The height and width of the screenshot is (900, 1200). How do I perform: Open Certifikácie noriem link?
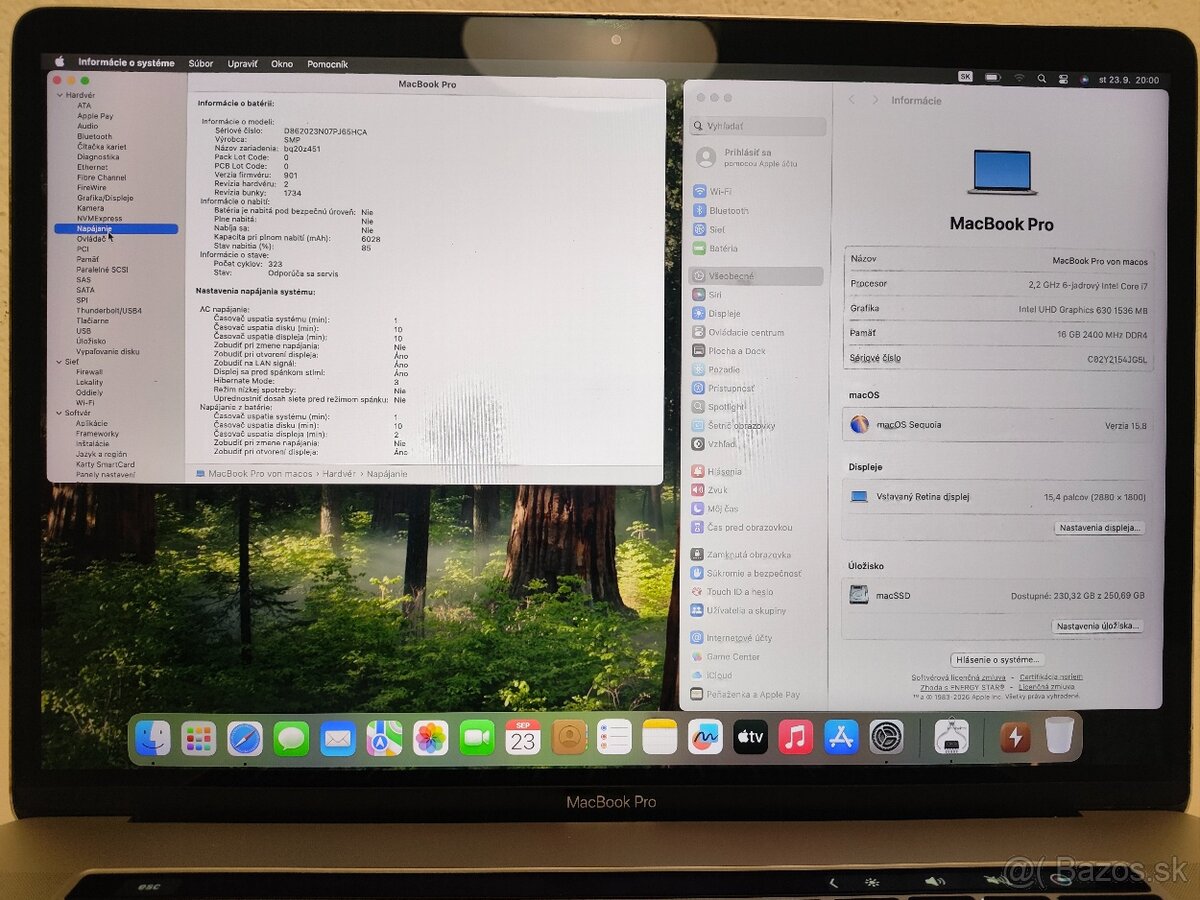pyautogui.click(x=1051, y=677)
